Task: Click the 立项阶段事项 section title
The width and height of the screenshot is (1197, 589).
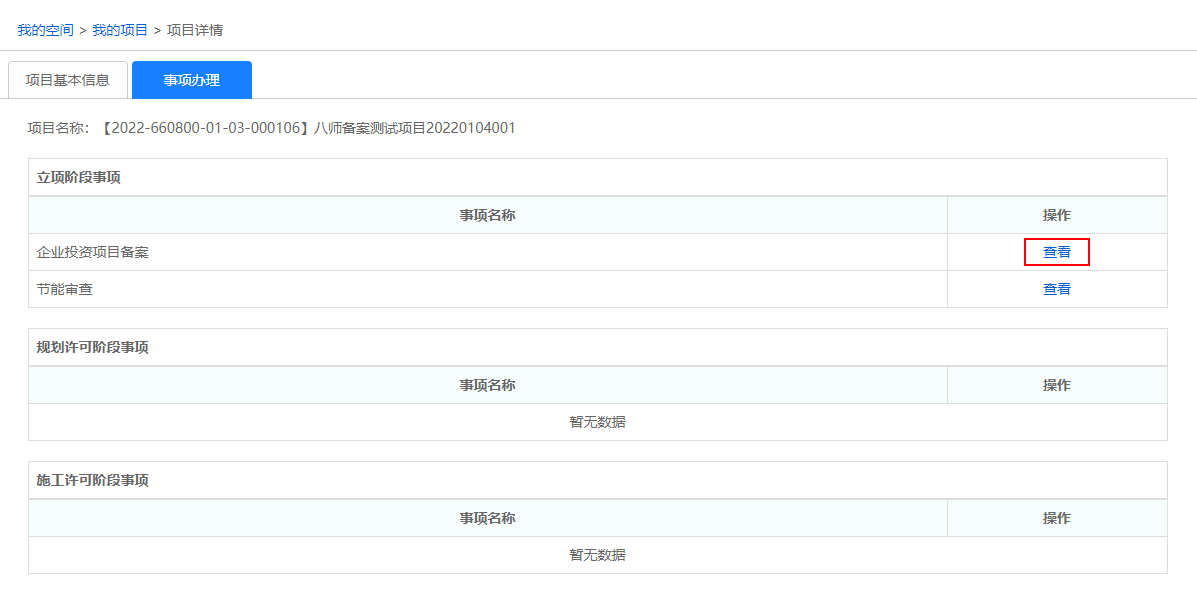Action: pyautogui.click(x=78, y=177)
